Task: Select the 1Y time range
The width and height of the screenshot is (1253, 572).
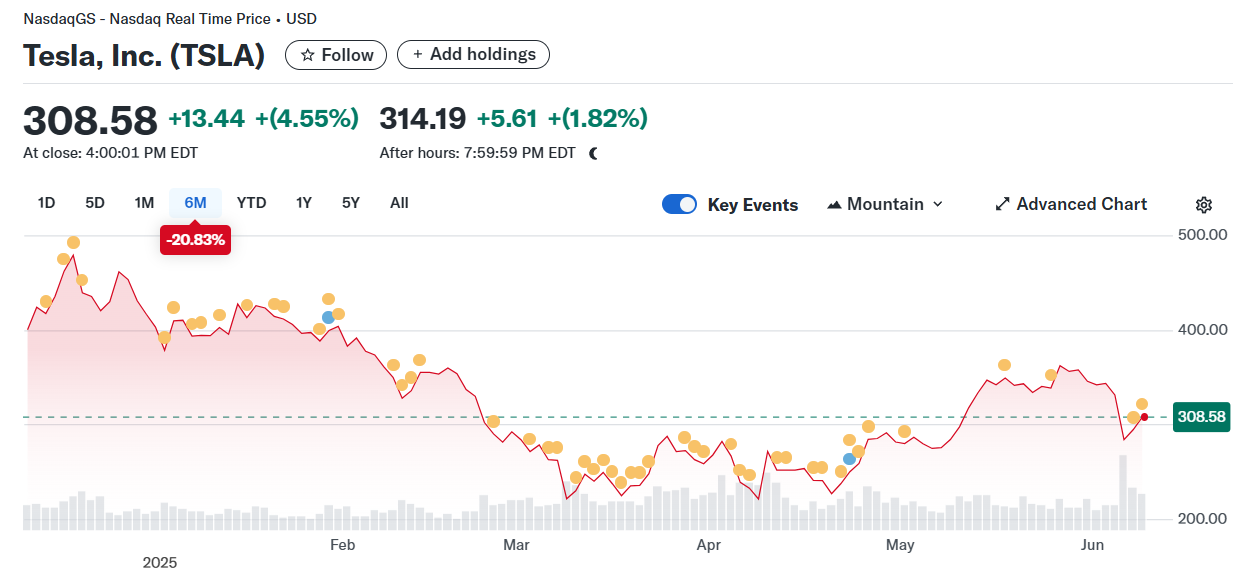Action: pos(304,203)
